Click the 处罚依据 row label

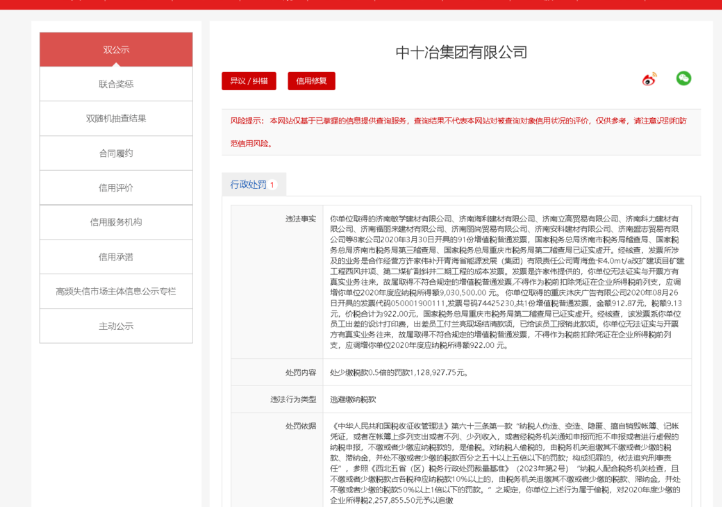301,426
